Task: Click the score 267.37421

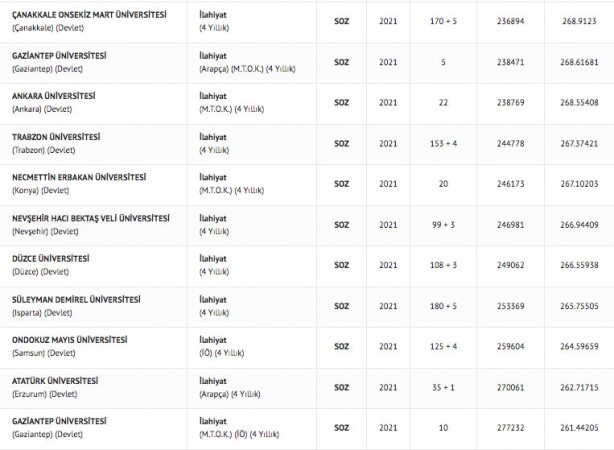Action: point(579,143)
